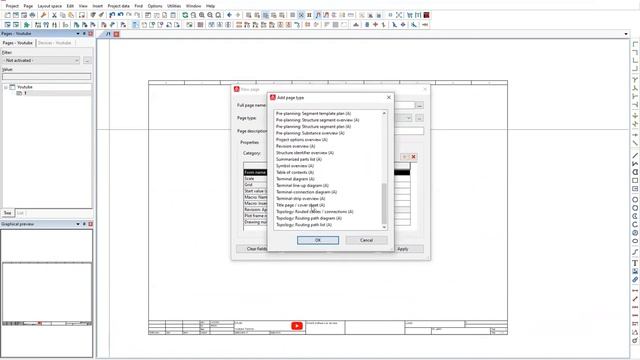The width and height of the screenshot is (640, 360).
Task: Select 'Revision overview (A)' entry
Action: [296, 146]
